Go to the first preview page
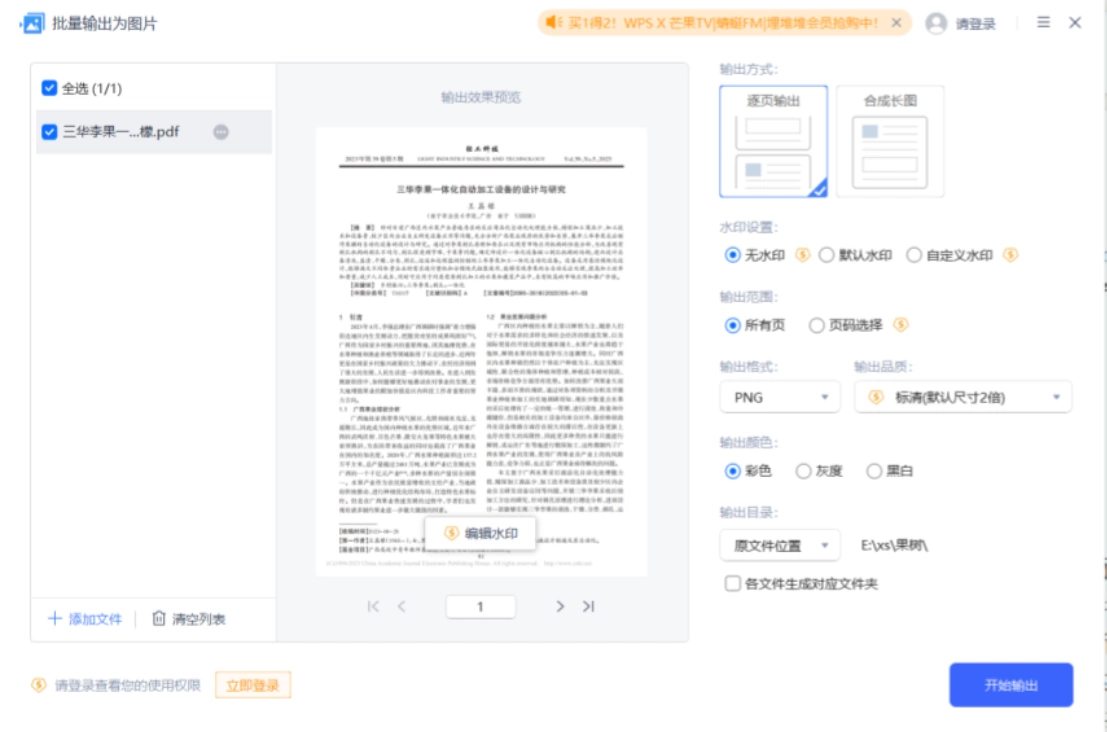The image size is (1107, 732). pos(373,606)
